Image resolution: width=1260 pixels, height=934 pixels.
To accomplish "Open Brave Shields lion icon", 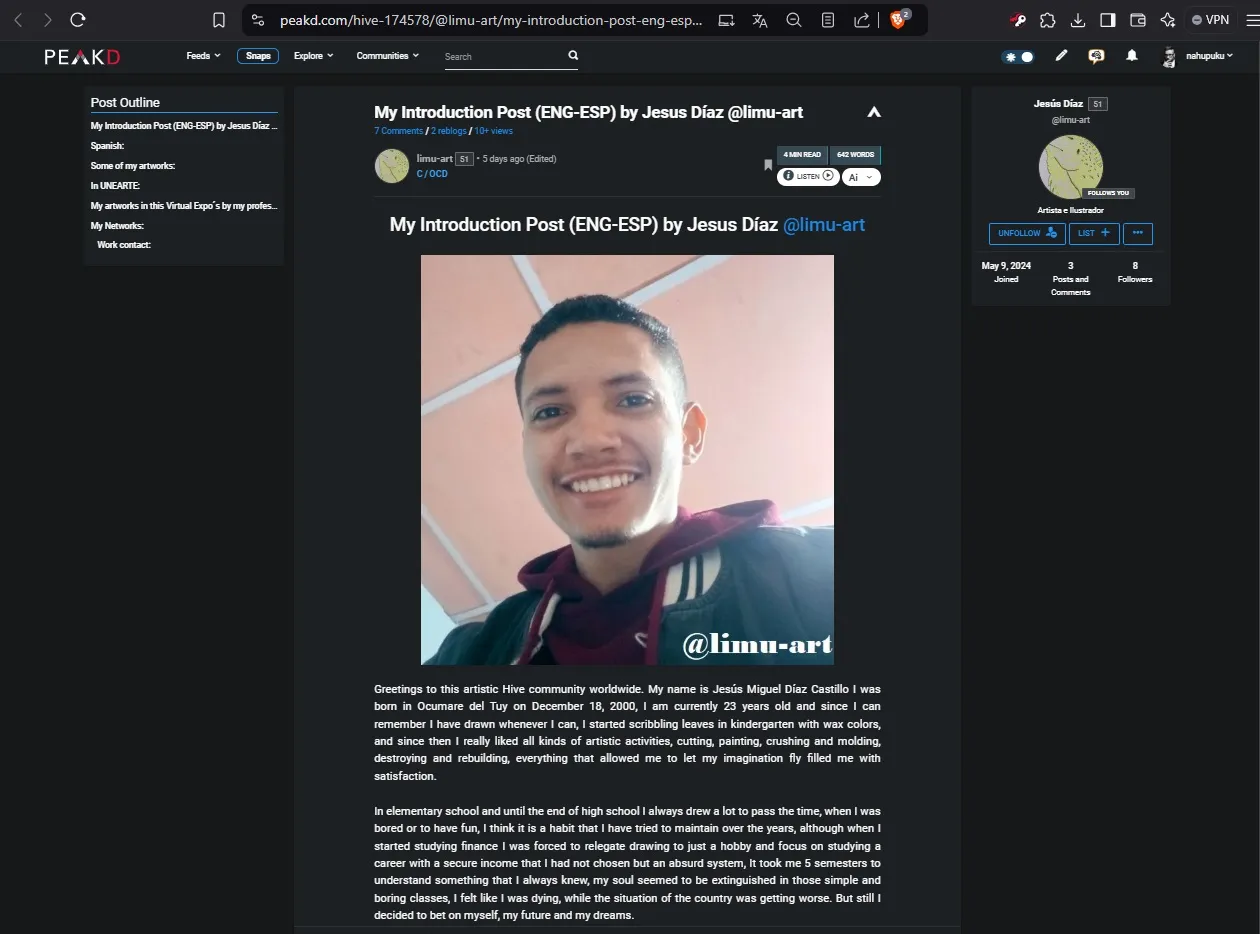I will tap(899, 19).
